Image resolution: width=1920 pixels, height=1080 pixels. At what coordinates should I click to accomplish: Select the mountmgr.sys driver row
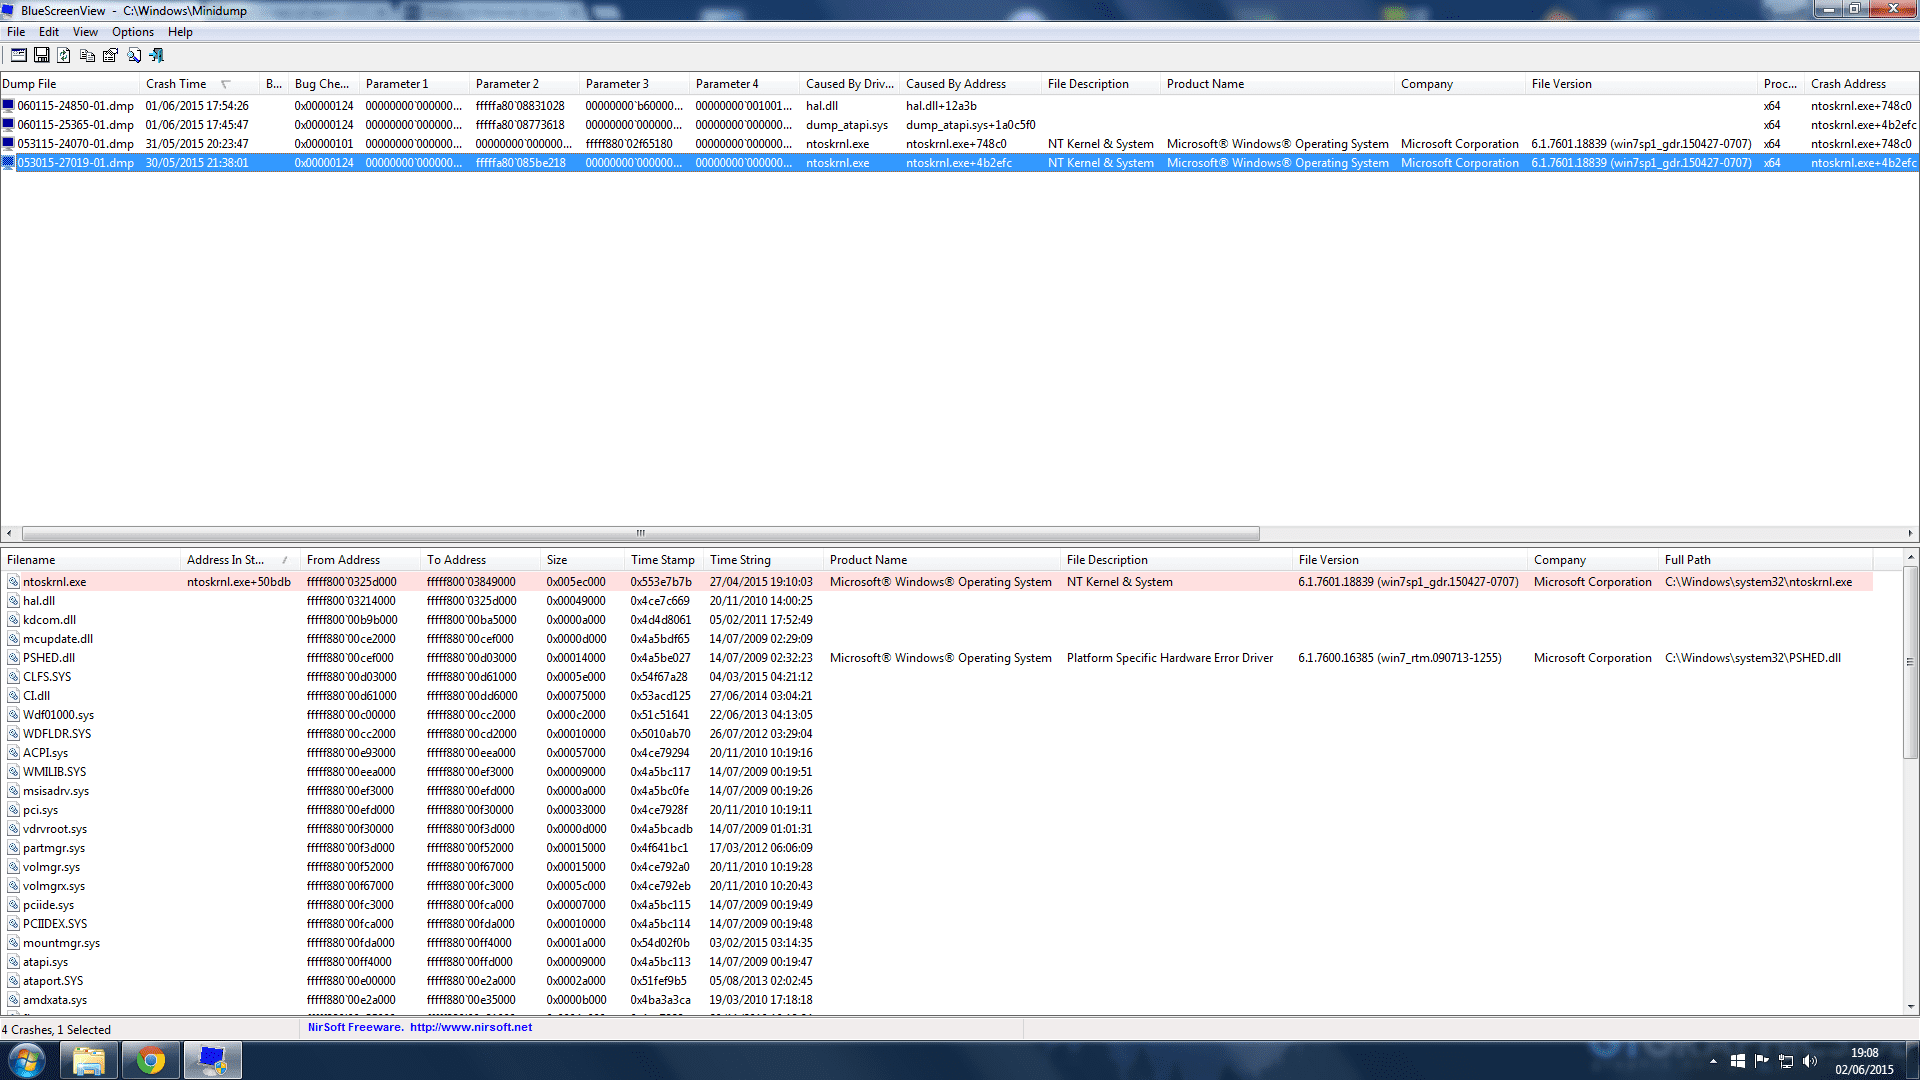point(938,943)
